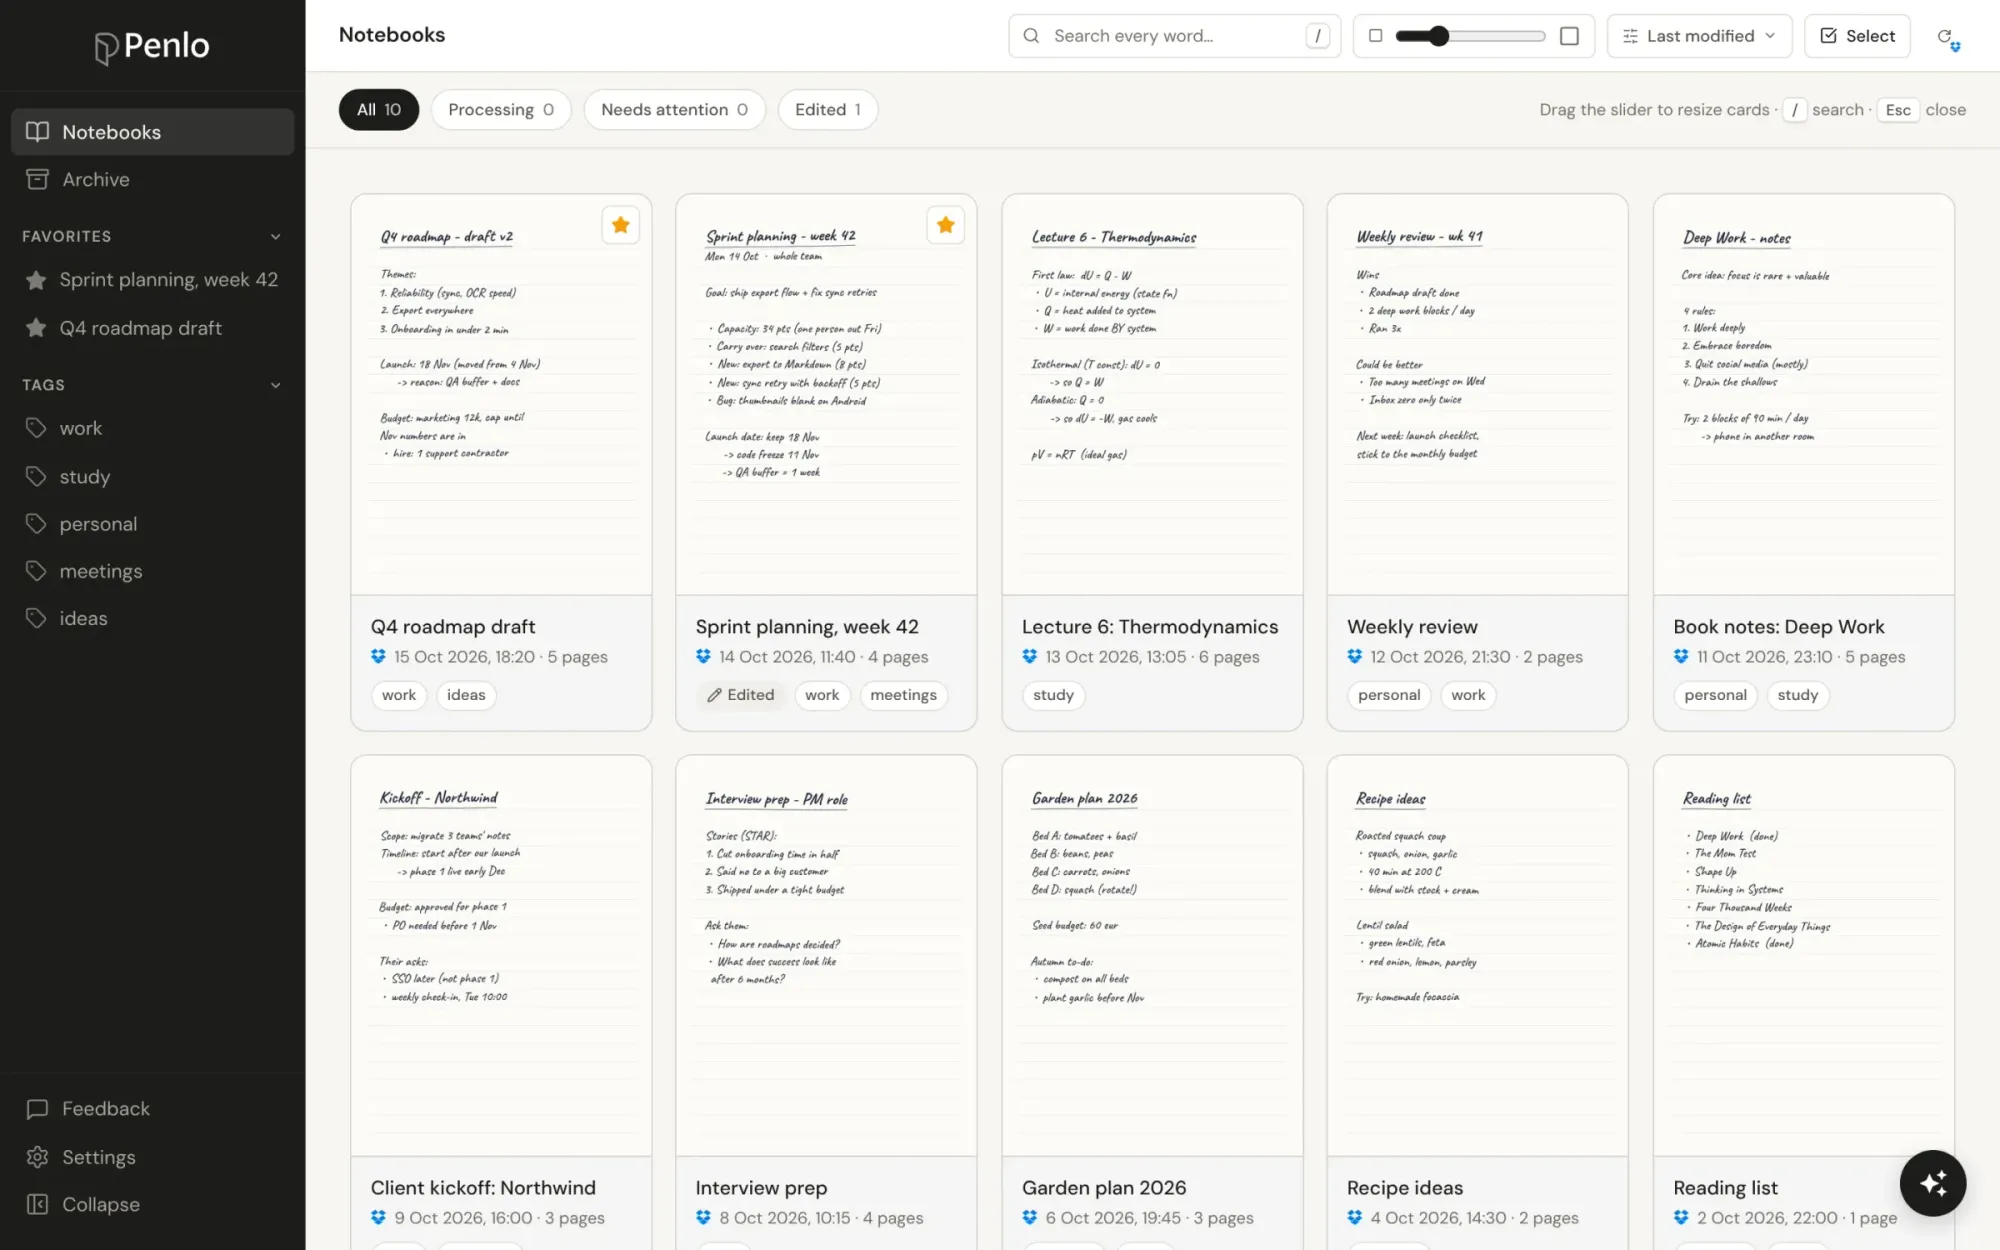The width and height of the screenshot is (2000, 1250).
Task: Click the Dropbox icon on Book notes card
Action: pyautogui.click(x=1681, y=657)
